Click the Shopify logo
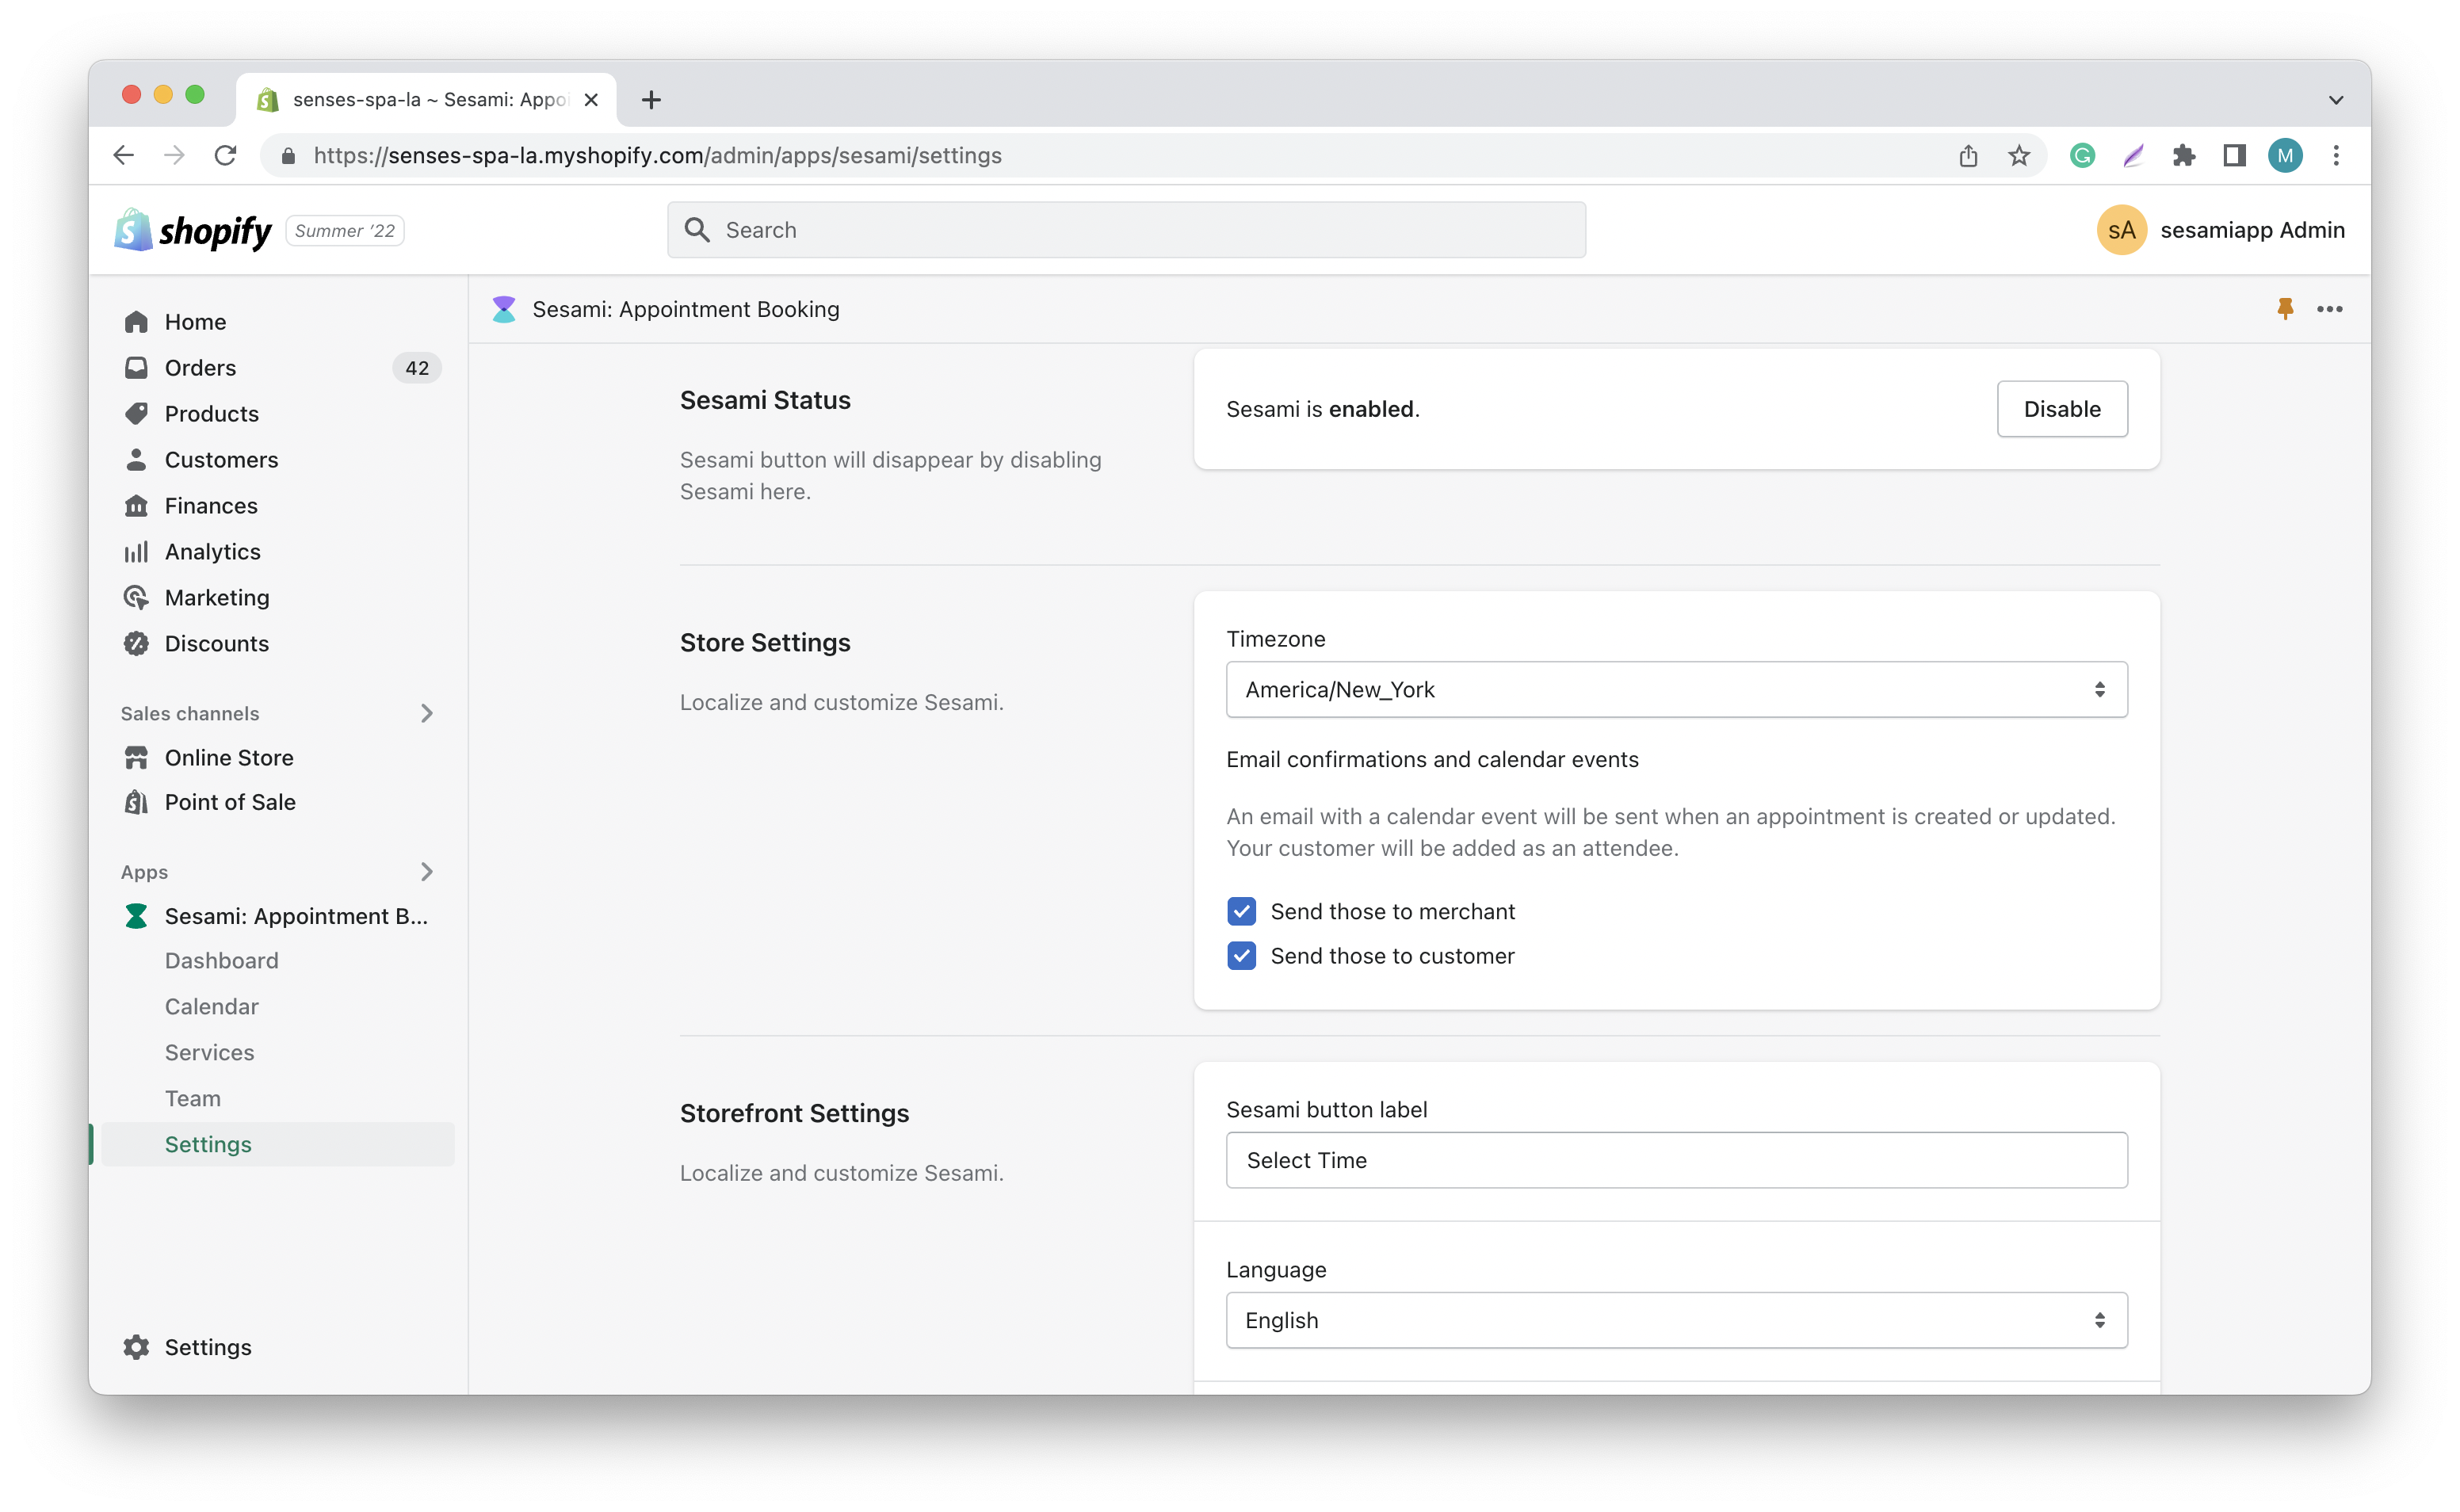This screenshot has height=1512, width=2460. pos(193,231)
